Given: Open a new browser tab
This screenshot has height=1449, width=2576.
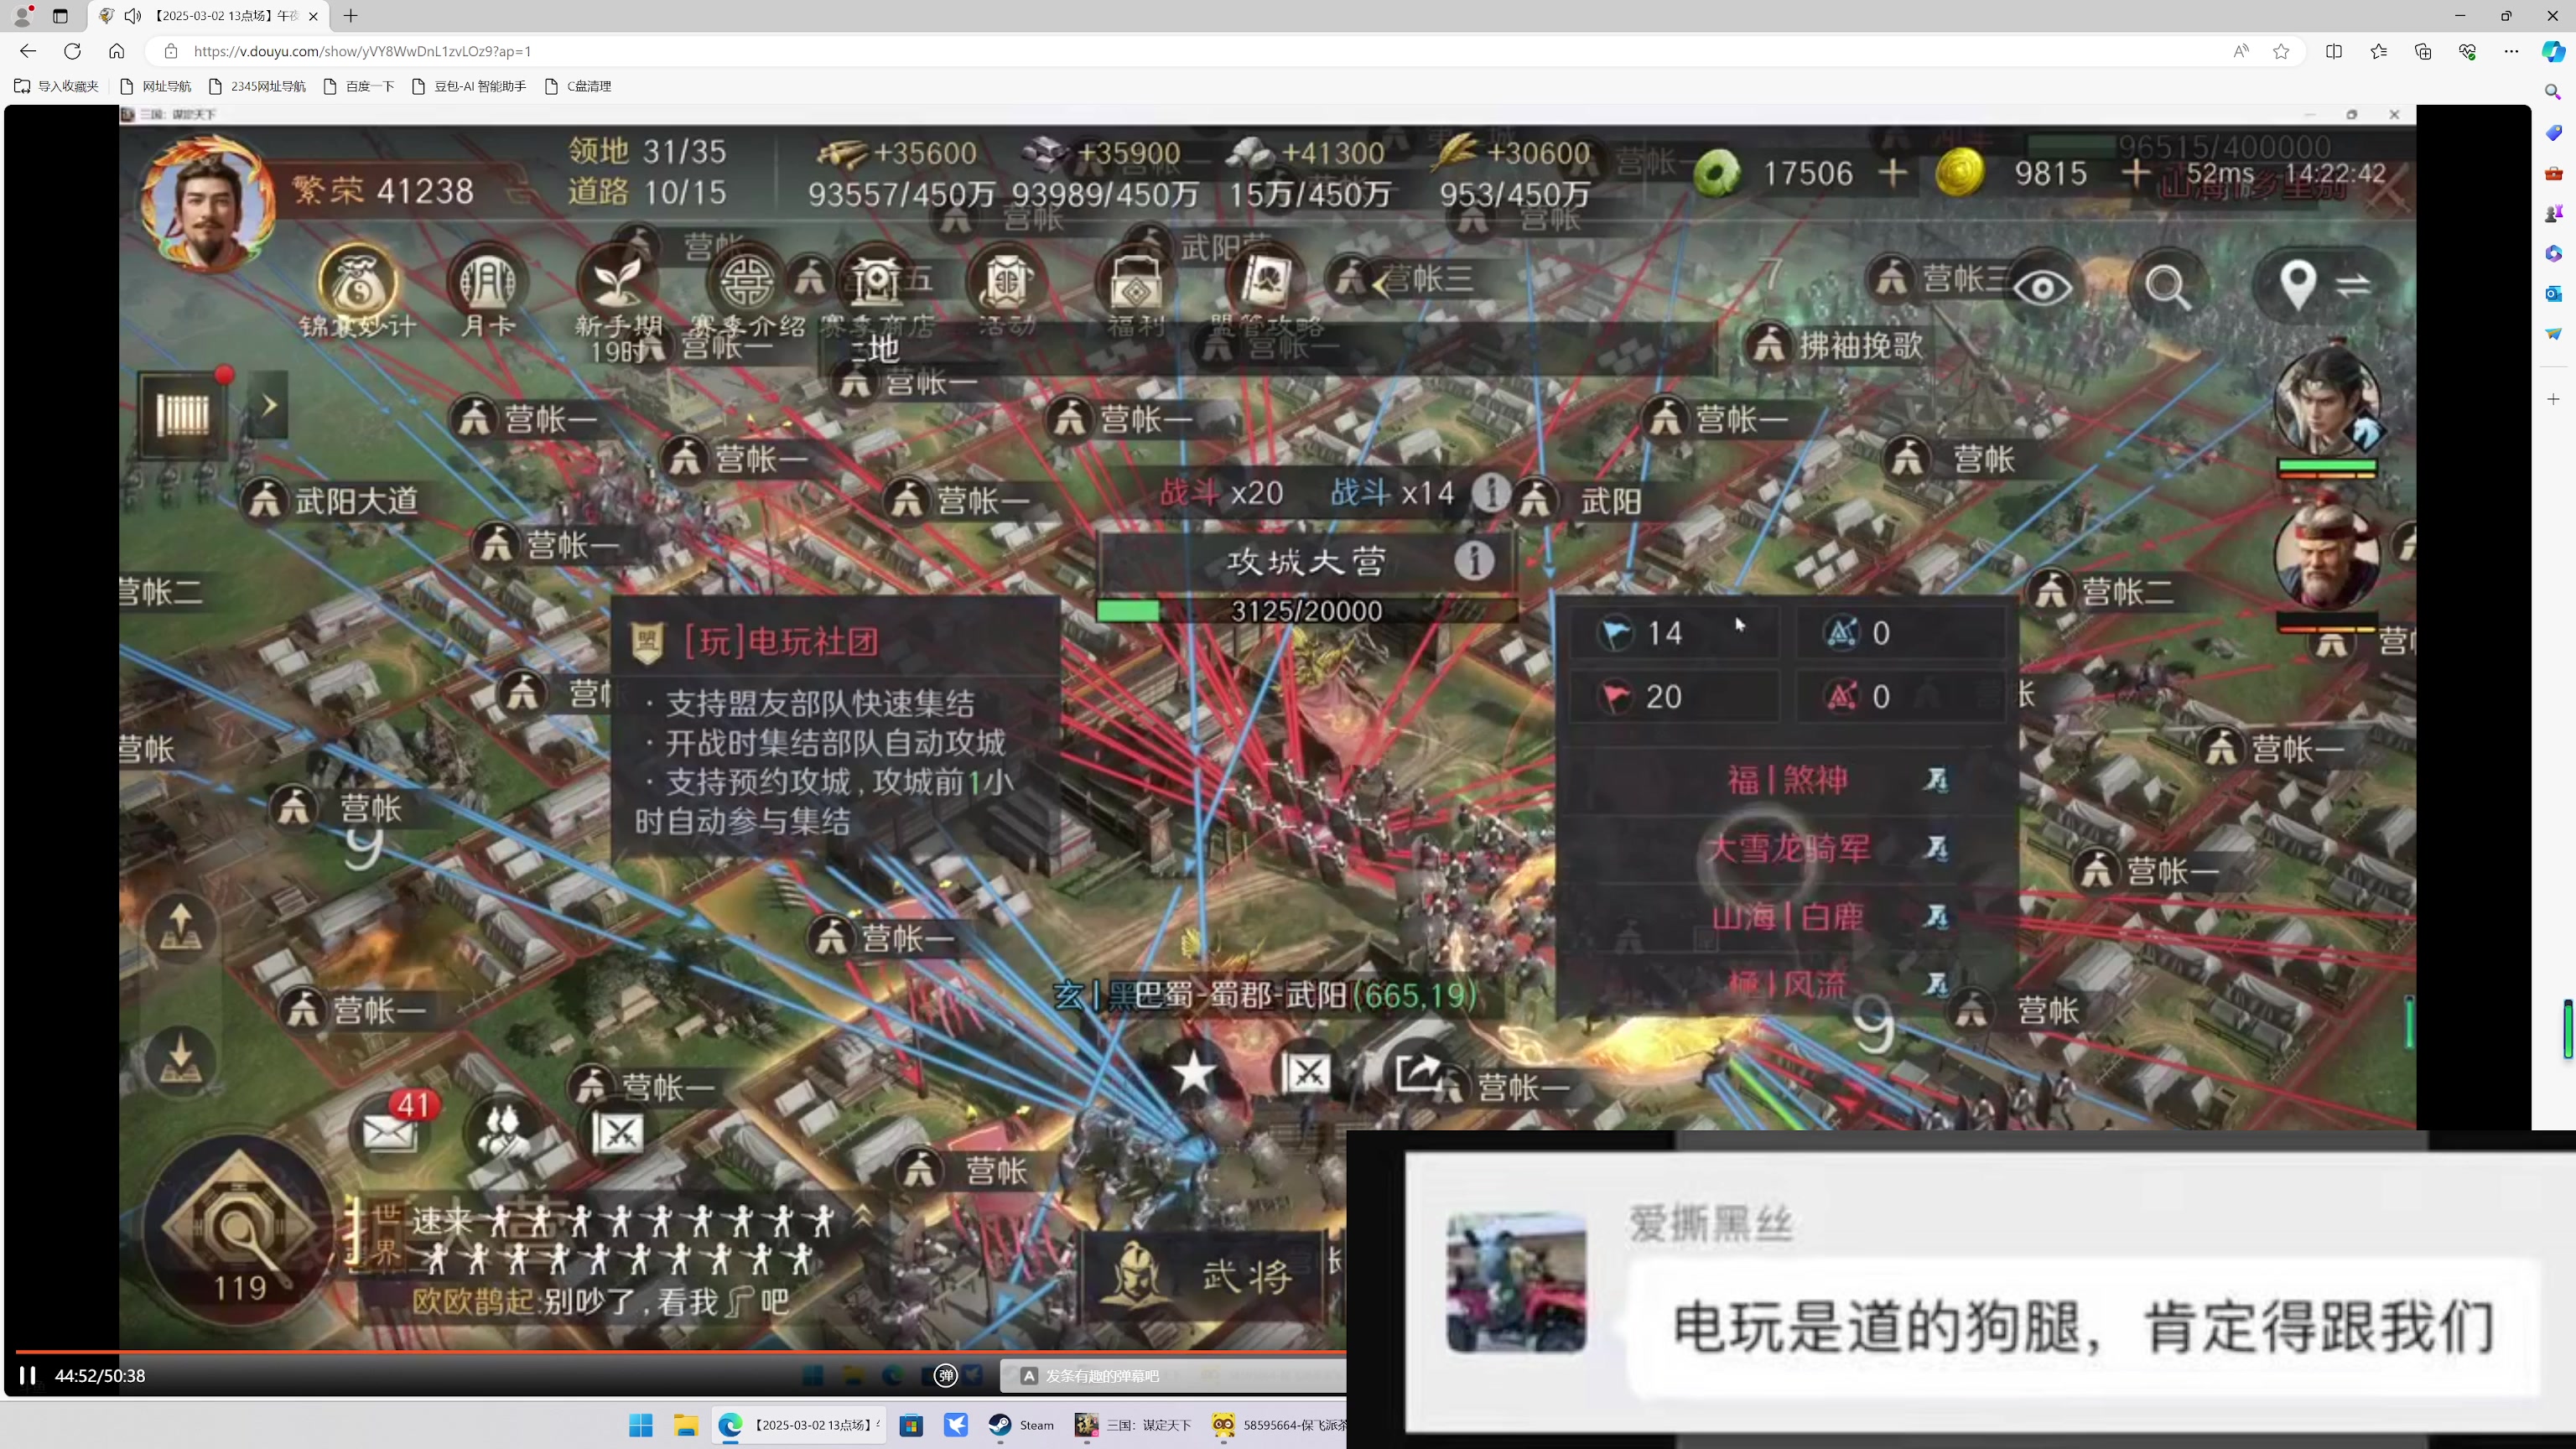Looking at the screenshot, I should pyautogui.click(x=350, y=16).
